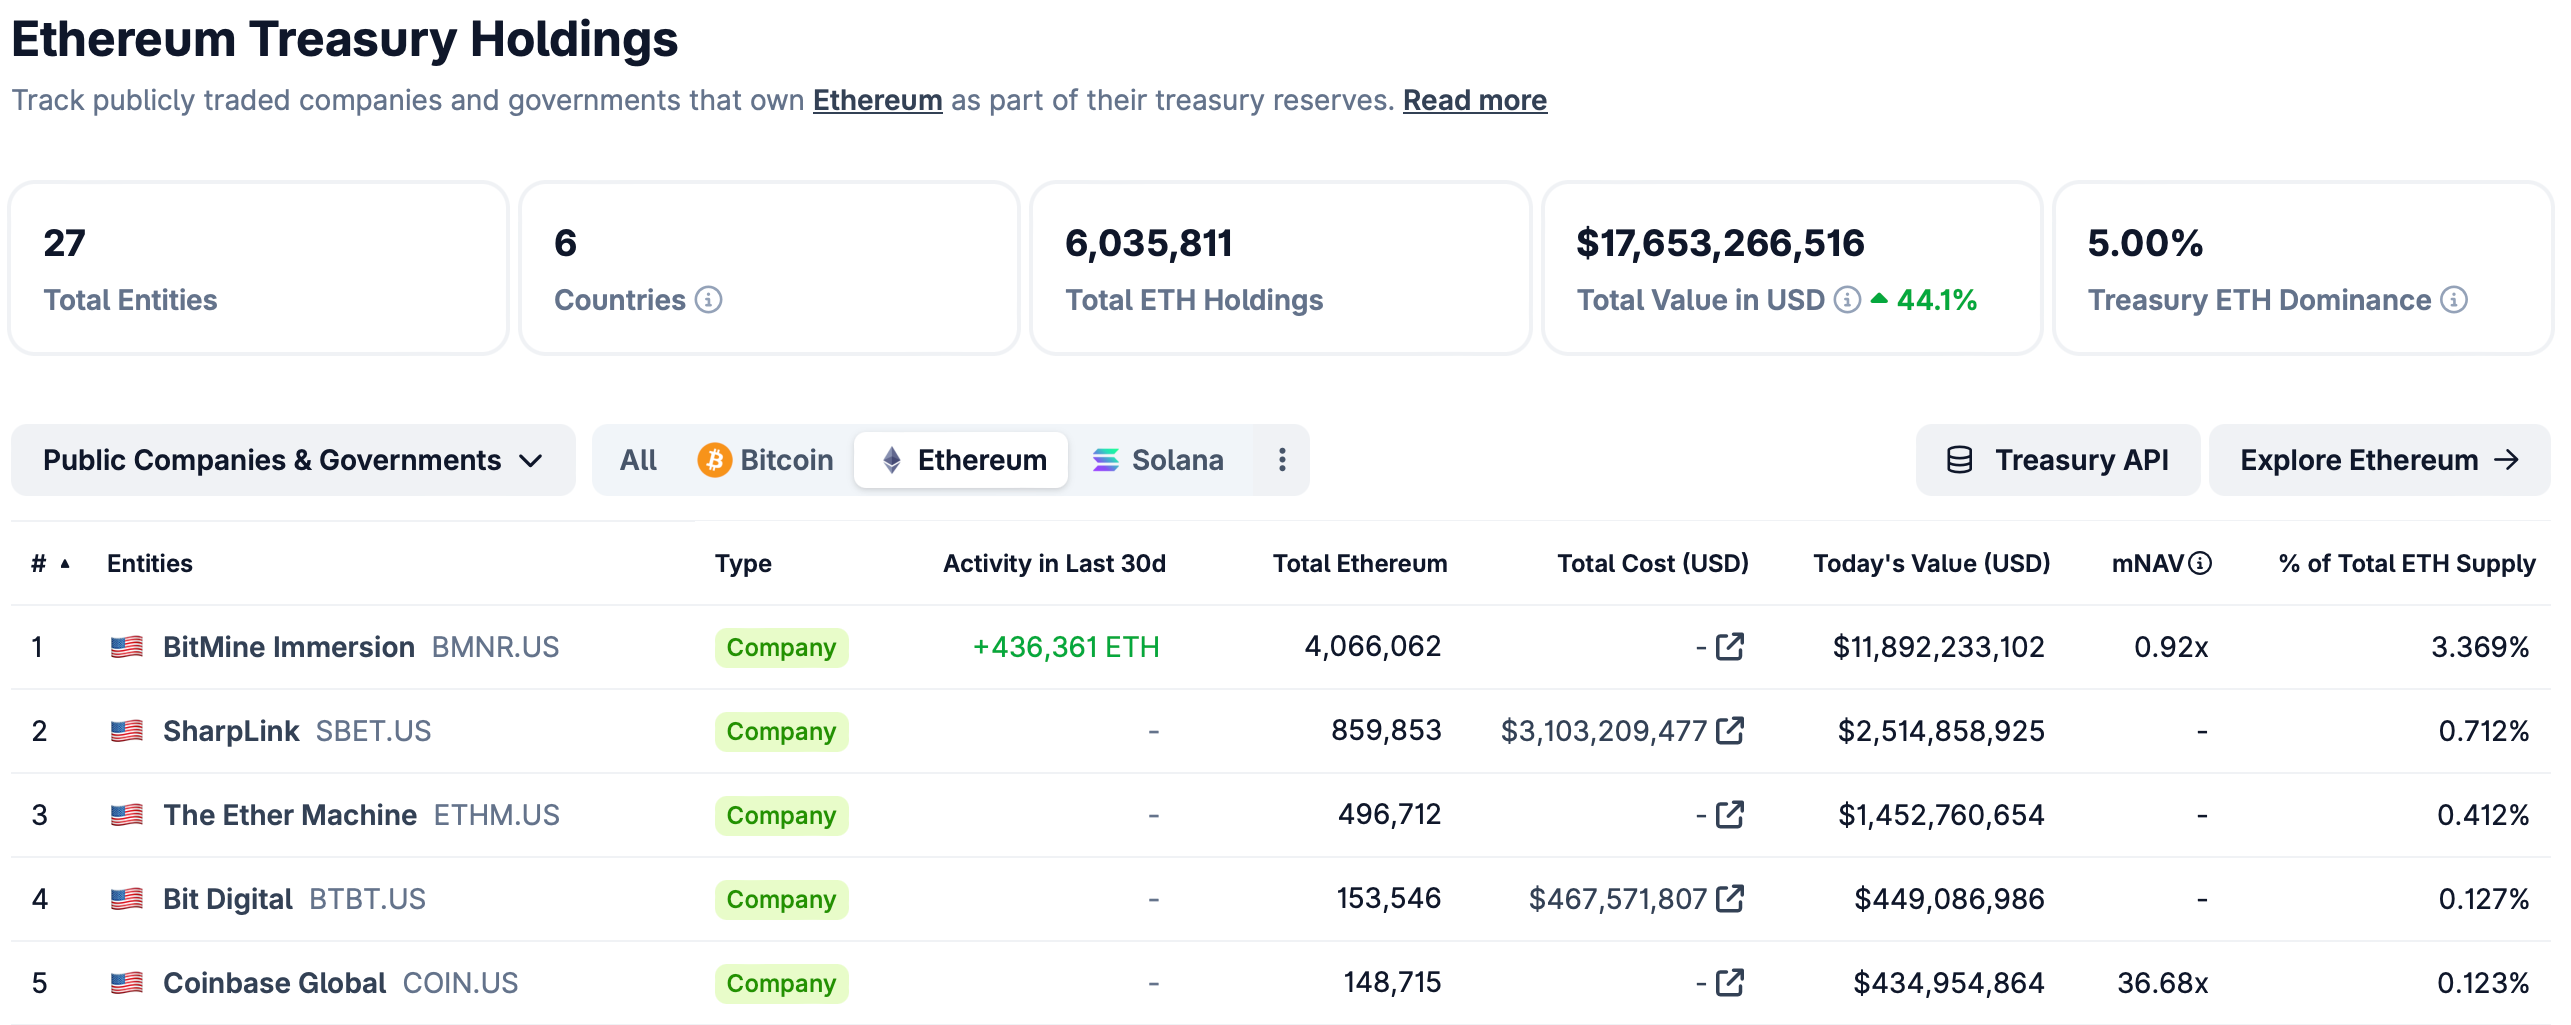Open the three-dot overflow menu beside Solana
Screen dimensions: 2571x1025
[1281, 459]
